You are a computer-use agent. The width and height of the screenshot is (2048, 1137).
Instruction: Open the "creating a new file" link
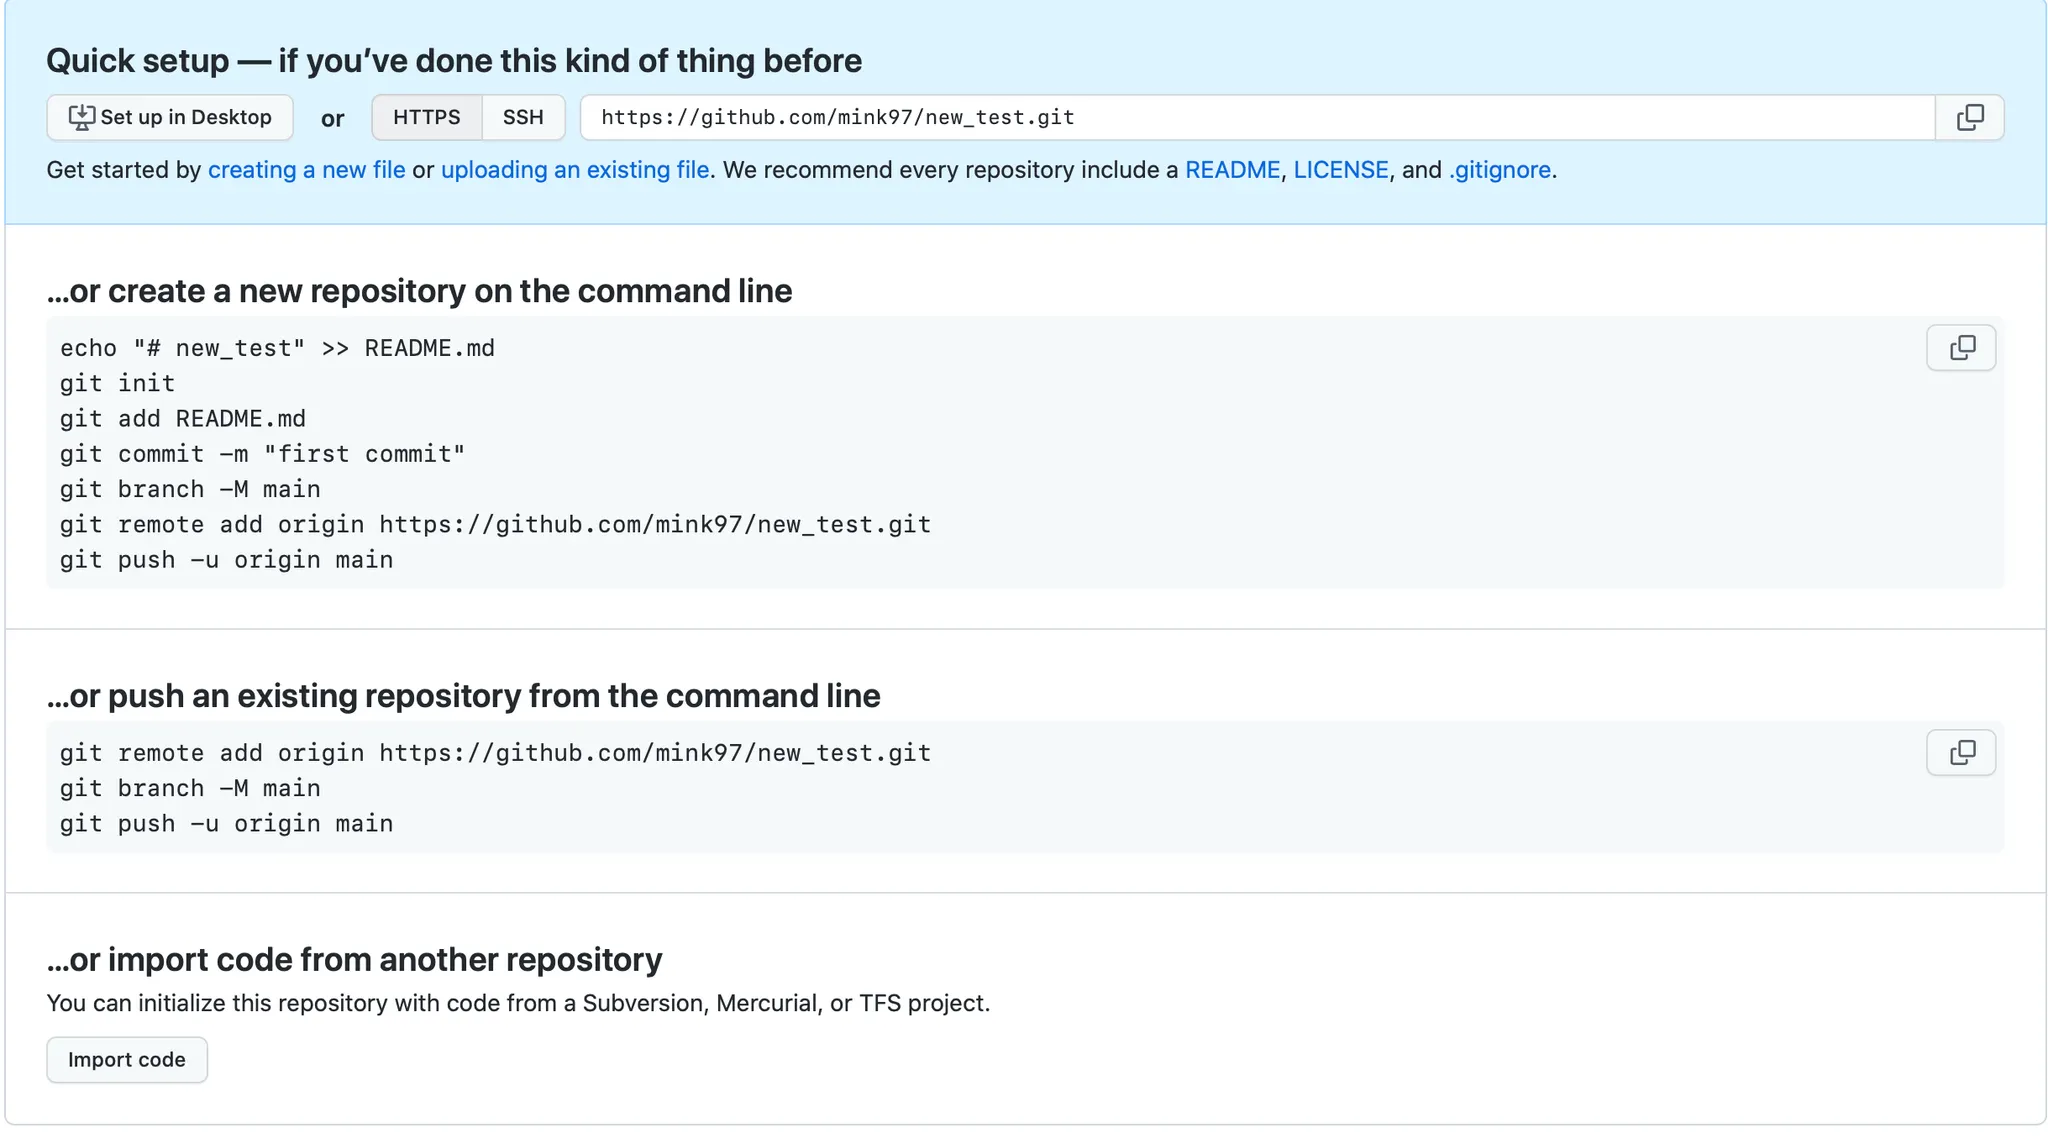pos(306,170)
